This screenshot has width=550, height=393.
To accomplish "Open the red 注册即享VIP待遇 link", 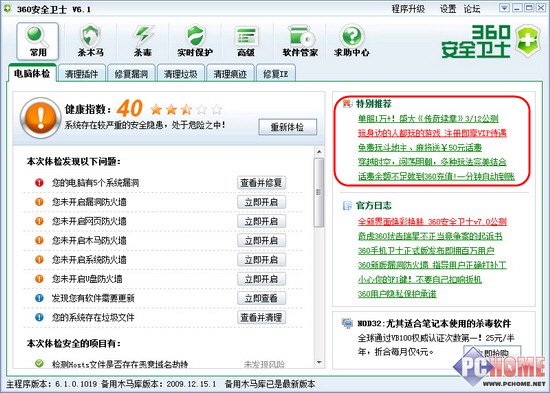I will 432,133.
